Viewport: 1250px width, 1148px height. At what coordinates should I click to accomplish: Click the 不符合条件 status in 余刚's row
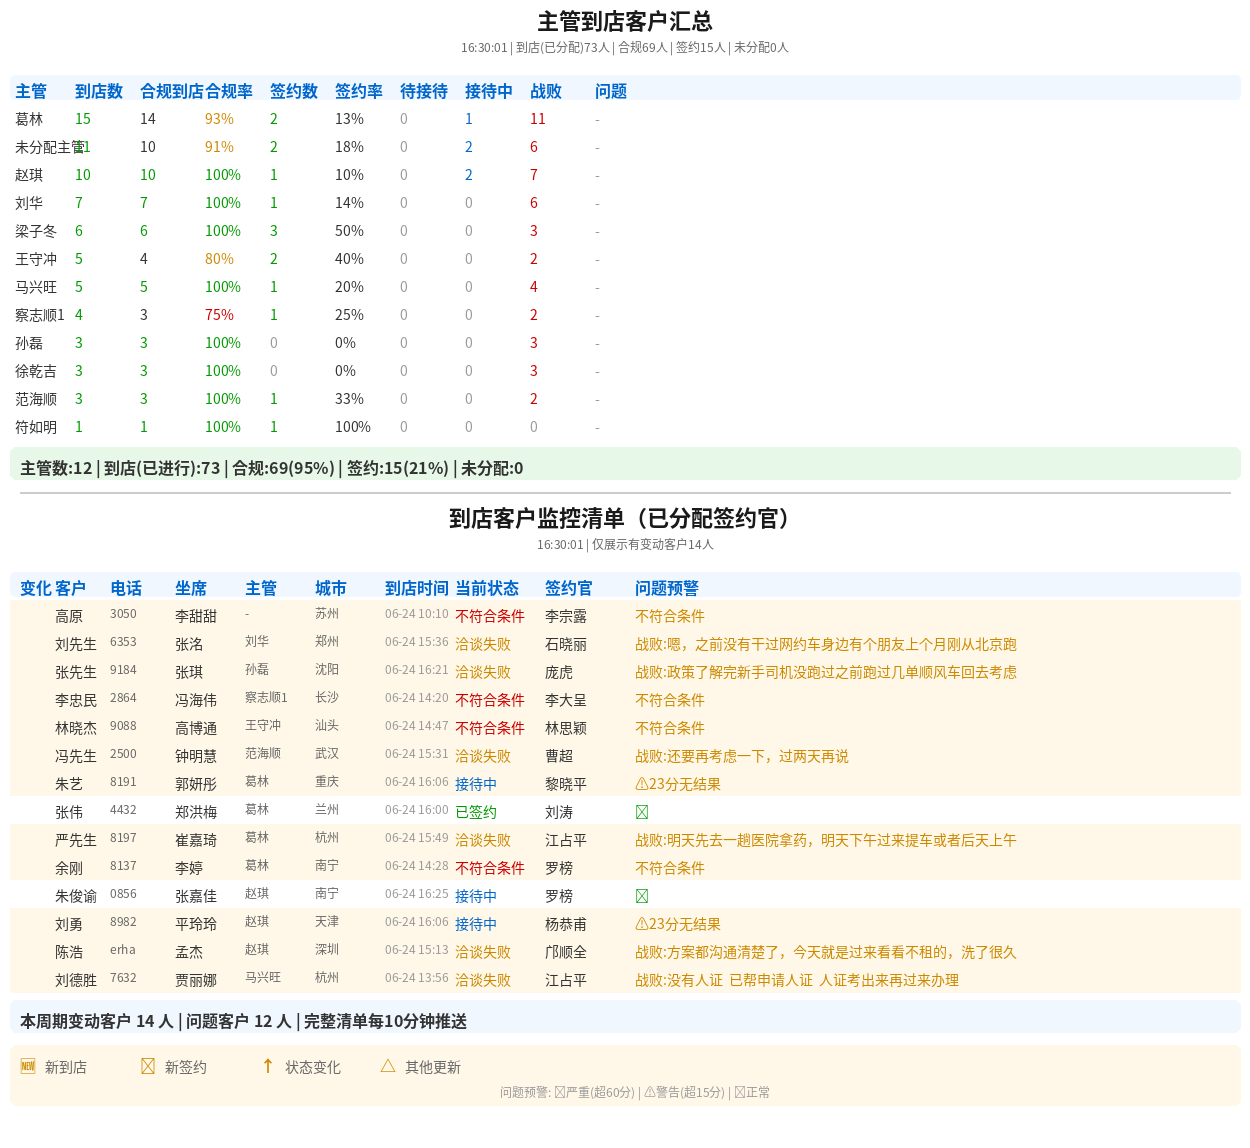490,868
